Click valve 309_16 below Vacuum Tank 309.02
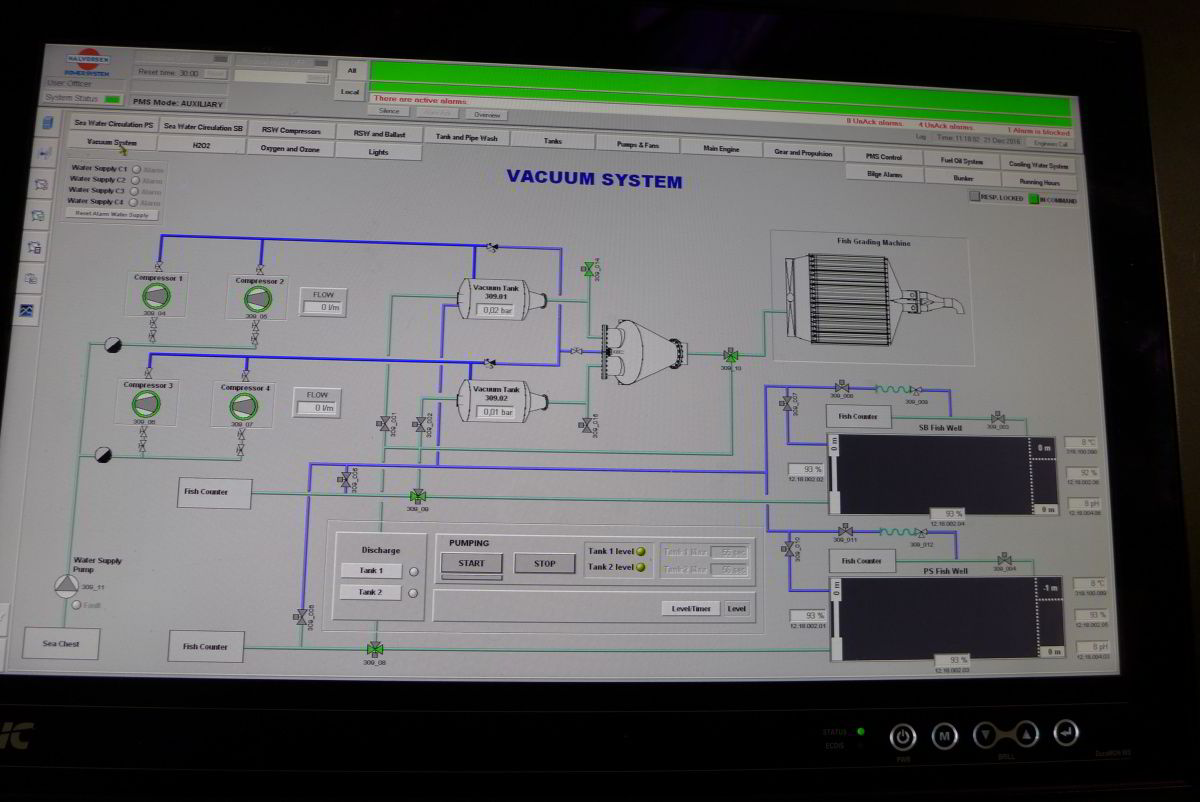This screenshot has width=1200, height=802. [586, 425]
